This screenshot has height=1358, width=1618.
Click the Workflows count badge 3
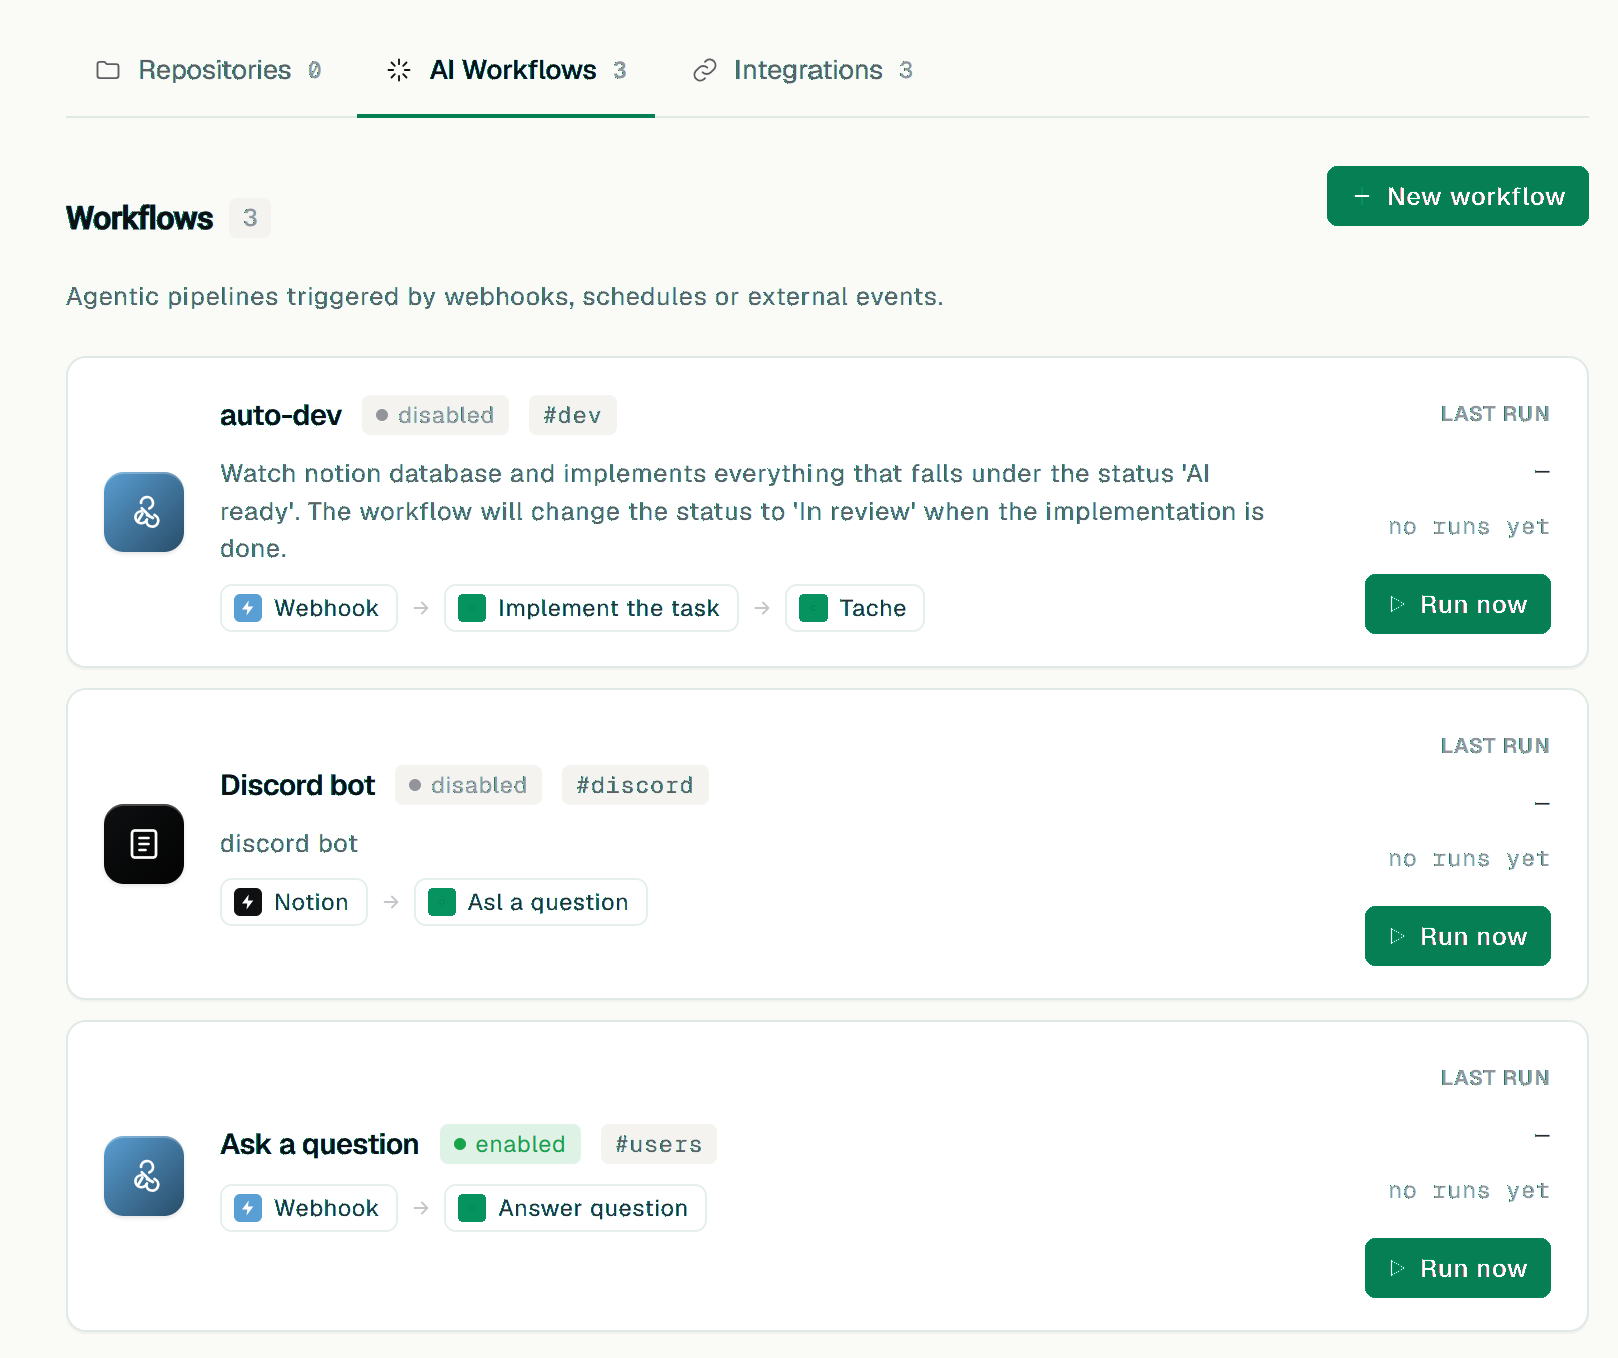coord(250,218)
